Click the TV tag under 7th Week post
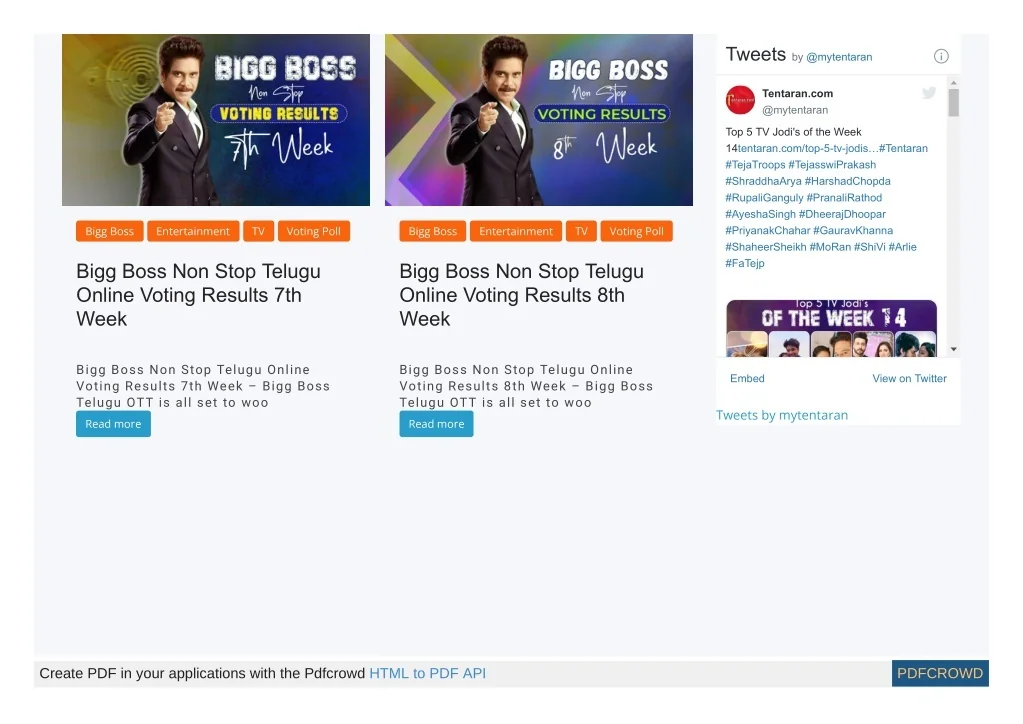 (258, 231)
